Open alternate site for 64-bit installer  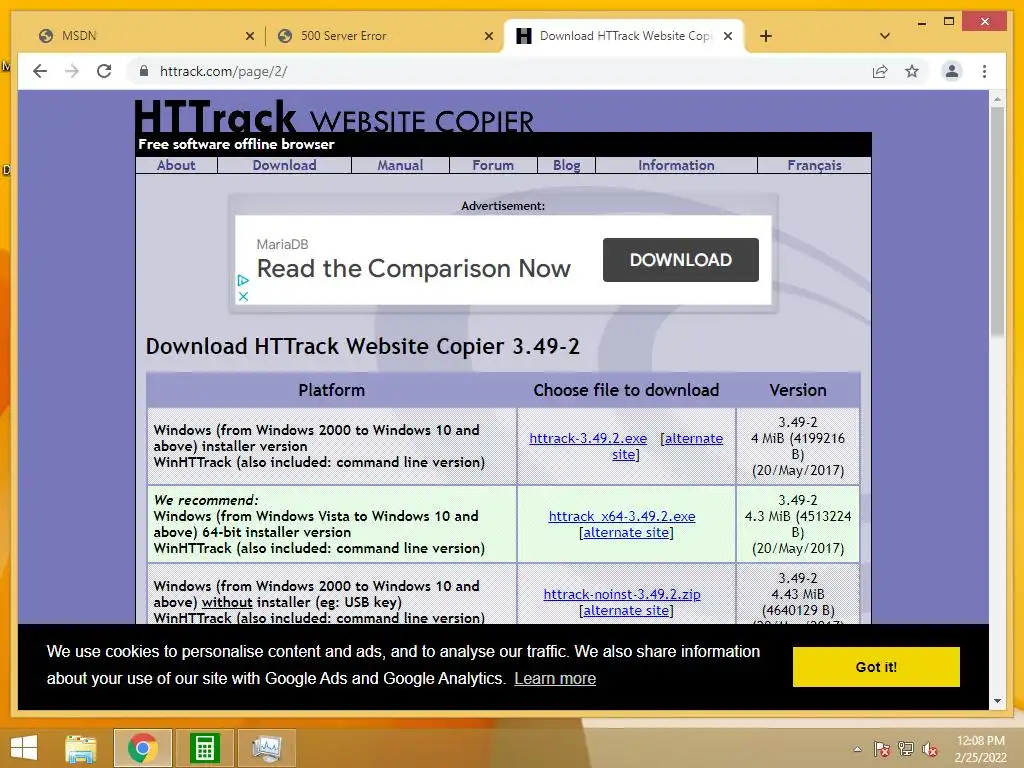click(x=626, y=532)
